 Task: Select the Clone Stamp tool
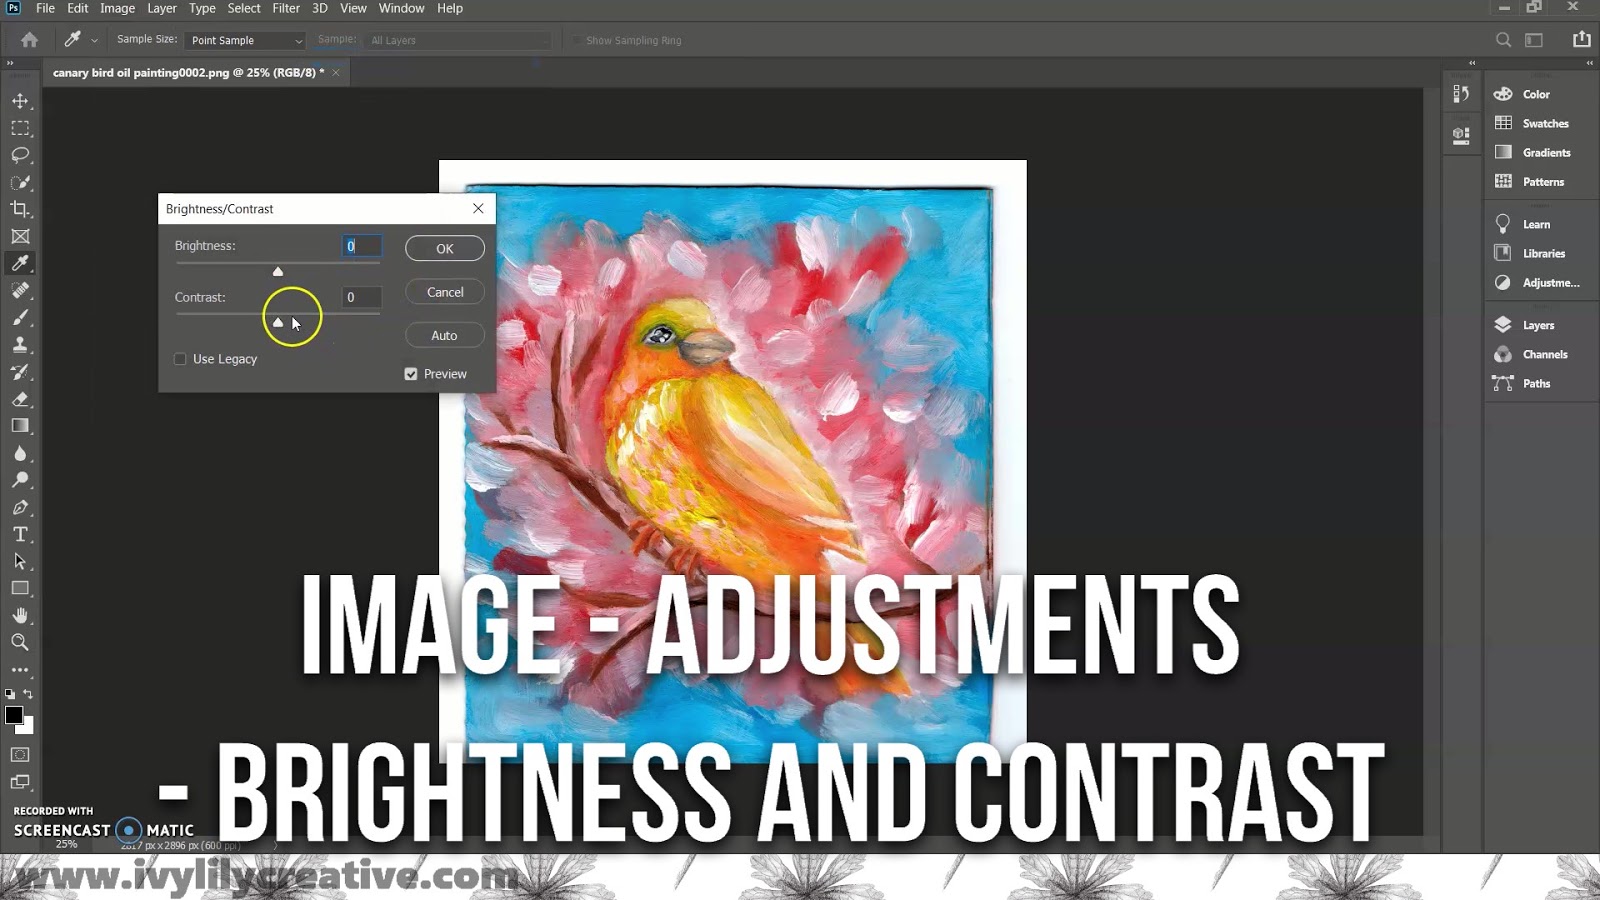point(20,344)
